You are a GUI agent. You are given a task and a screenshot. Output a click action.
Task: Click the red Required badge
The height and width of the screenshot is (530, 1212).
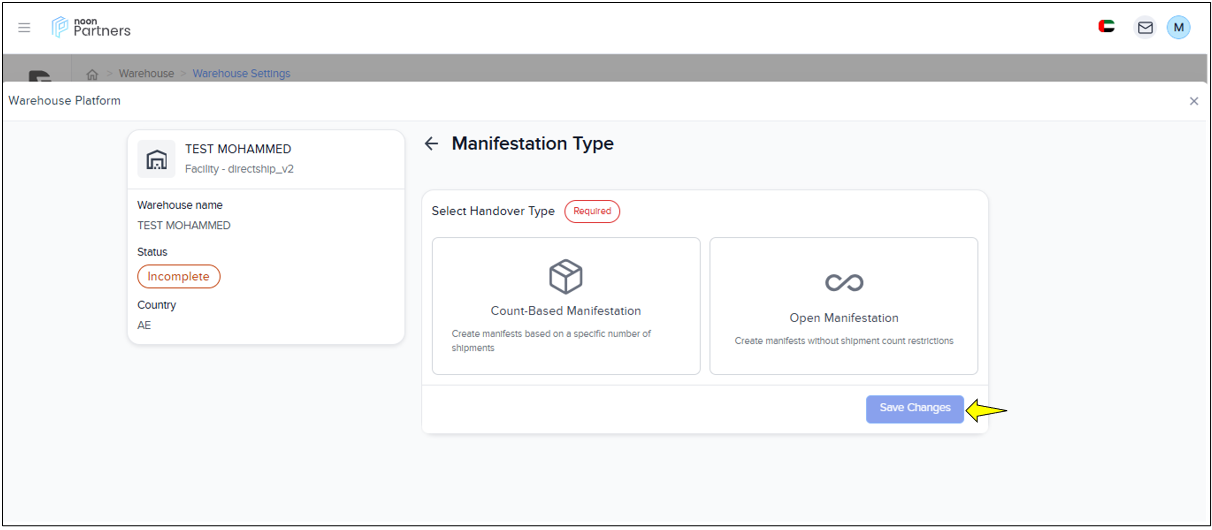[592, 212]
